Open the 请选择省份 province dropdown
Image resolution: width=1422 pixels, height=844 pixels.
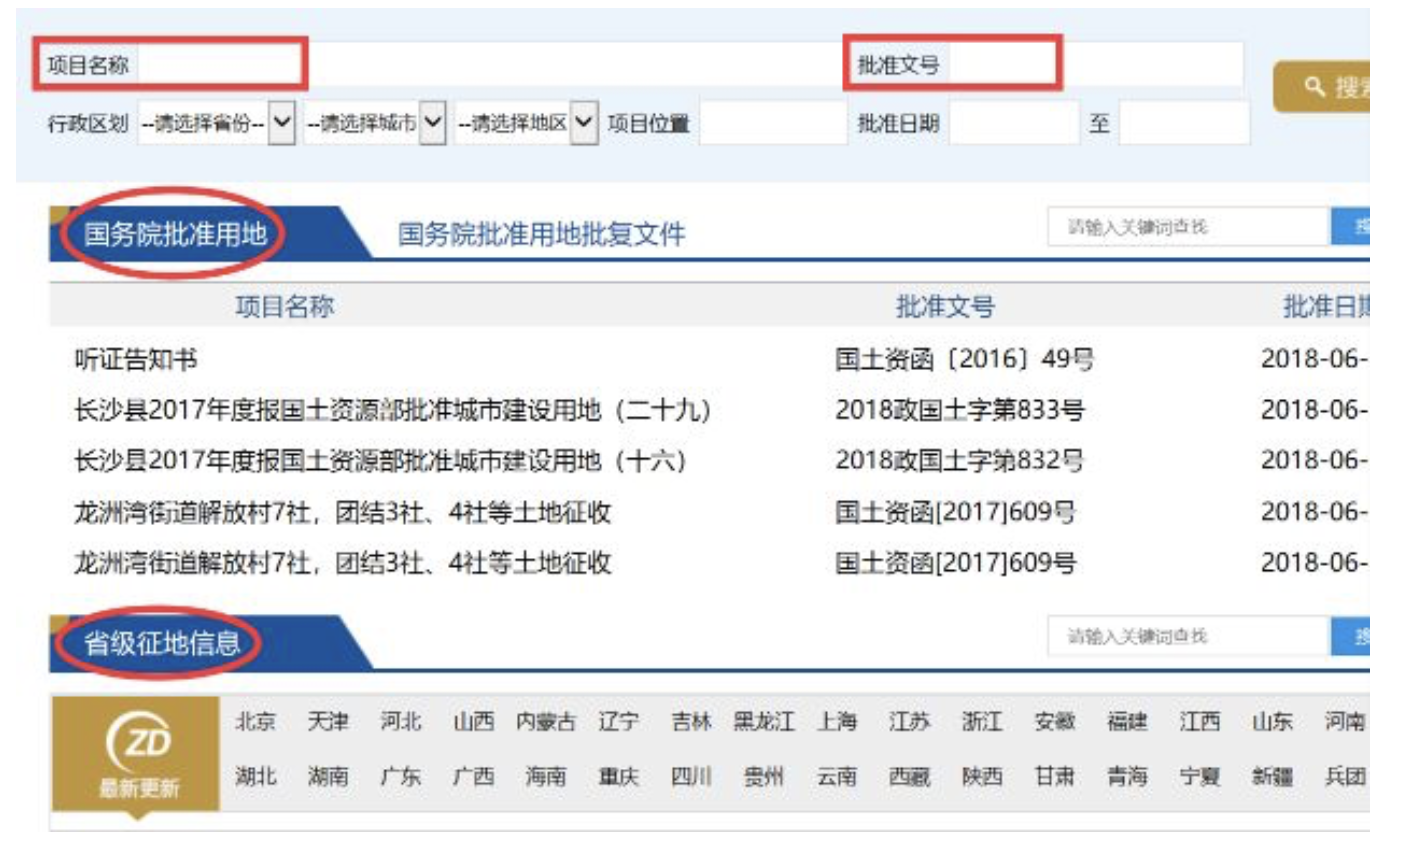click(x=216, y=123)
